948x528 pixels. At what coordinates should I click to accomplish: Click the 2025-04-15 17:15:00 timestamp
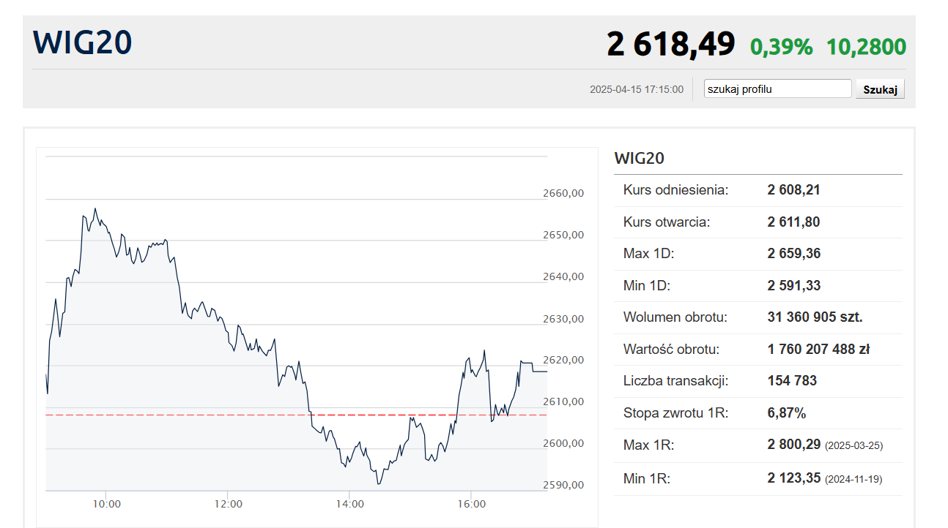[636, 90]
